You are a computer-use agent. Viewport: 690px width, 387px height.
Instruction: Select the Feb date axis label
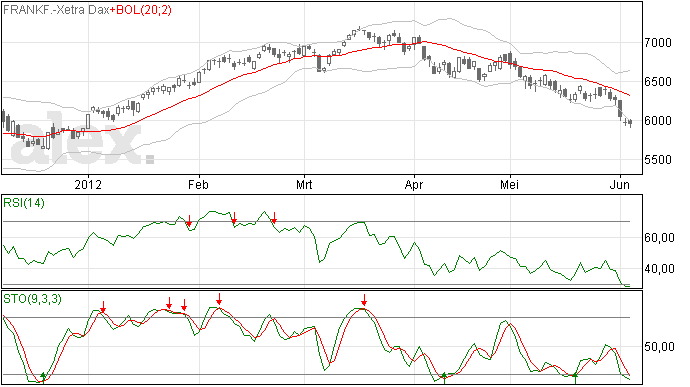pos(198,184)
